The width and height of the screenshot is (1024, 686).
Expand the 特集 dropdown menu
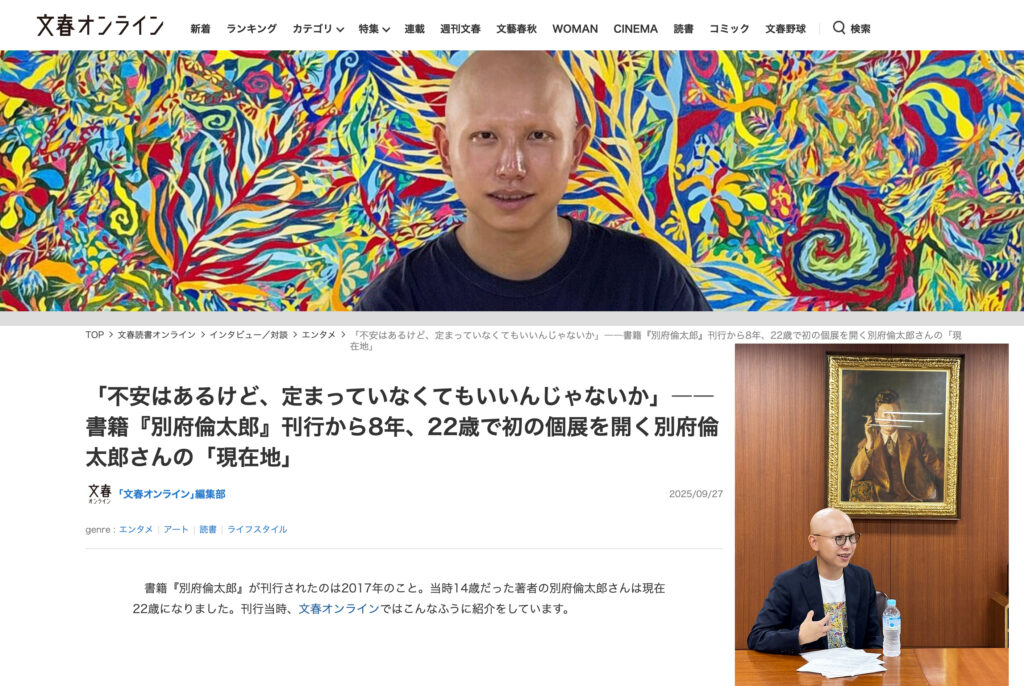[x=374, y=29]
